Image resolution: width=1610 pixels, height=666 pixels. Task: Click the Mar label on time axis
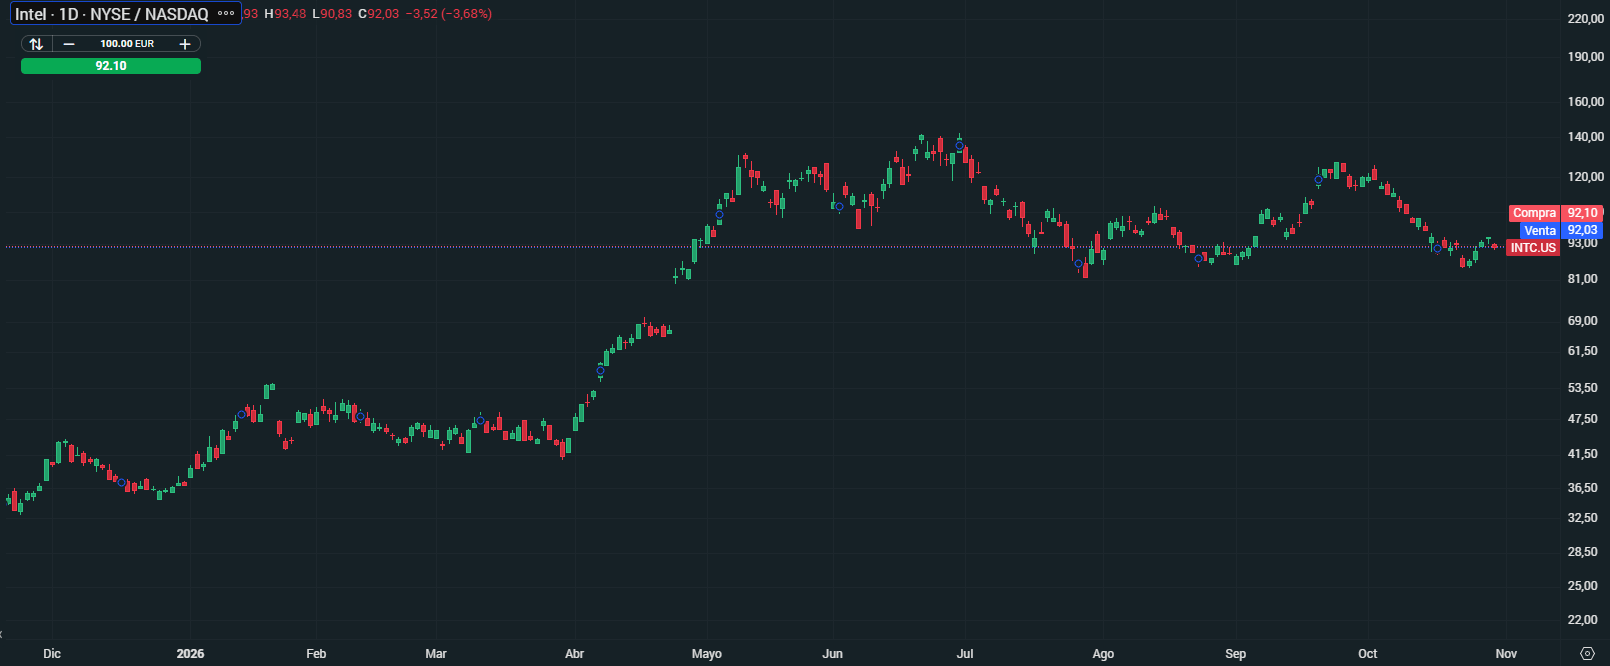(x=436, y=654)
